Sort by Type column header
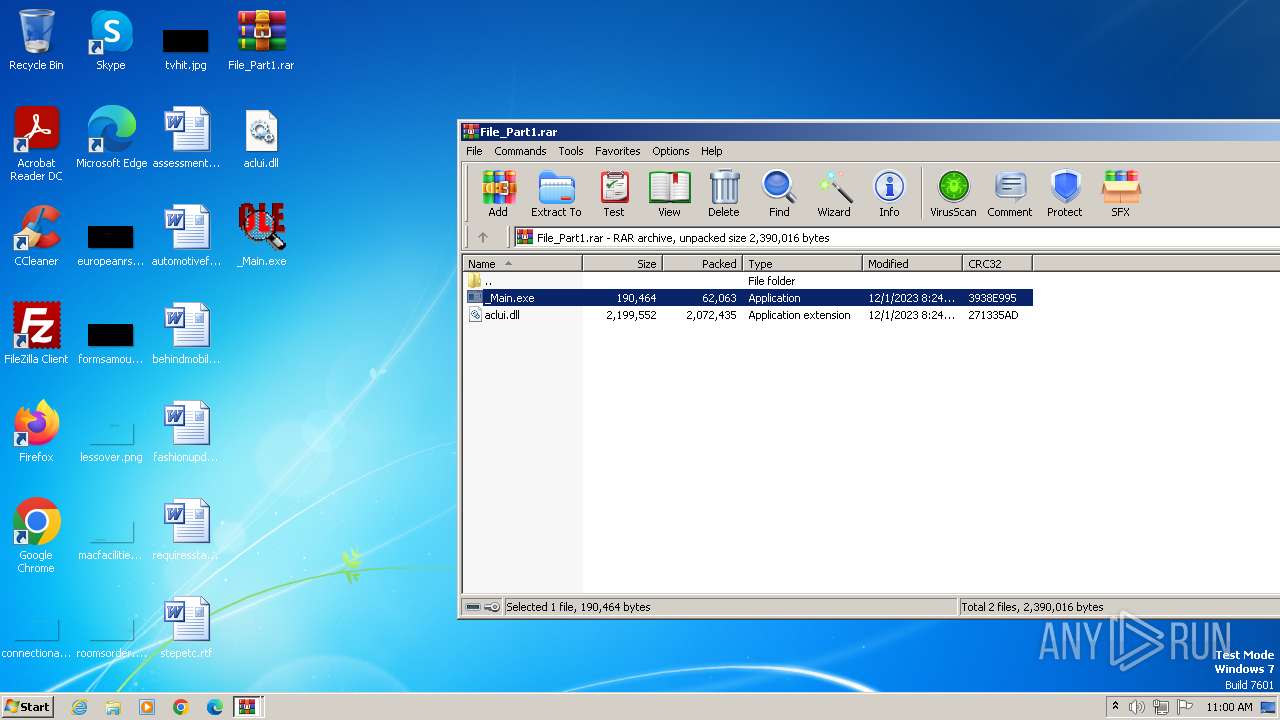 [x=802, y=264]
